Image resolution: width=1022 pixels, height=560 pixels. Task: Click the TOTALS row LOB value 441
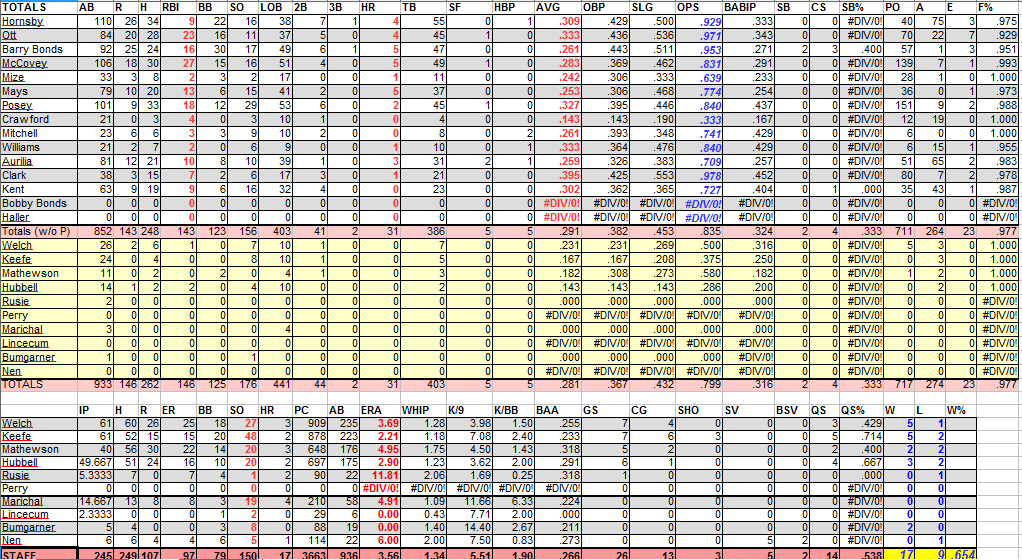(x=275, y=385)
